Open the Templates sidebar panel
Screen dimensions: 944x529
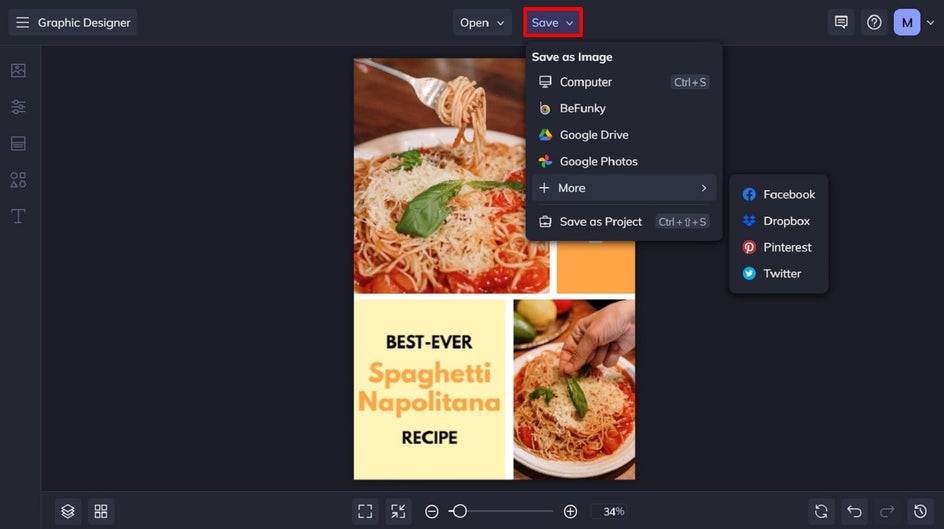tap(18, 143)
